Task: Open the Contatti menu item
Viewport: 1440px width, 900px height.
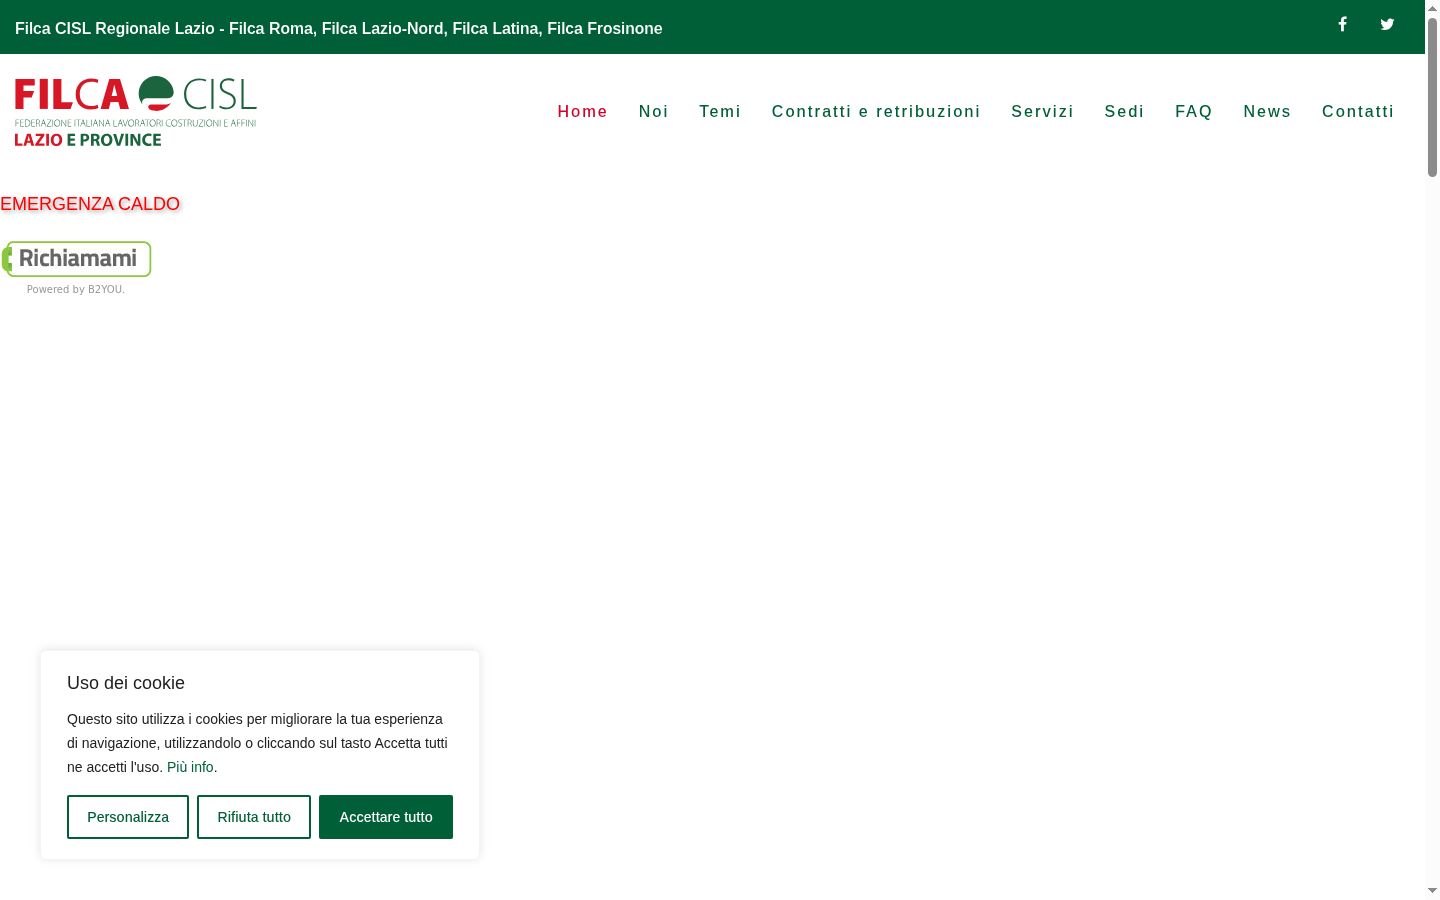Action: (x=1358, y=111)
